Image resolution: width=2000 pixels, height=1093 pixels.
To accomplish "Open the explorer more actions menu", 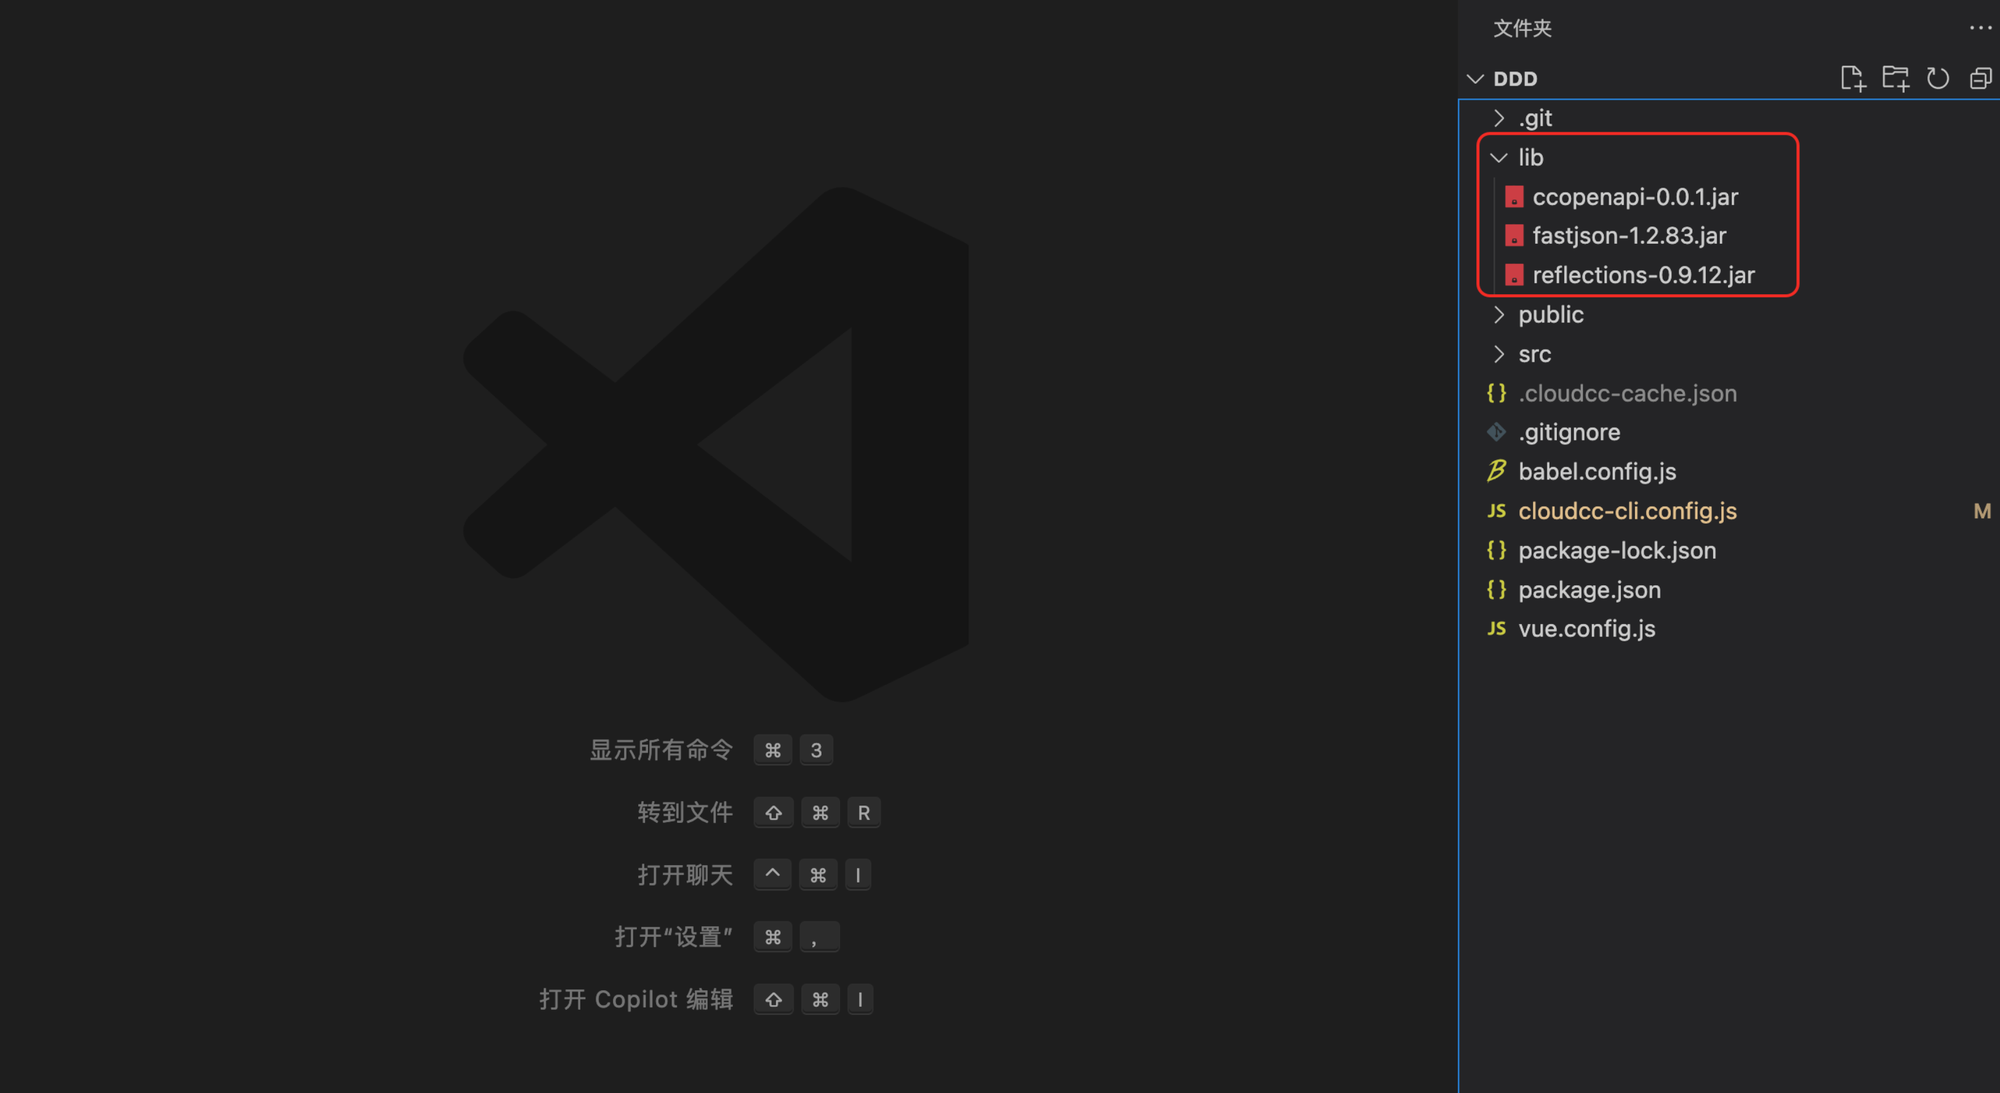I will pyautogui.click(x=1980, y=28).
